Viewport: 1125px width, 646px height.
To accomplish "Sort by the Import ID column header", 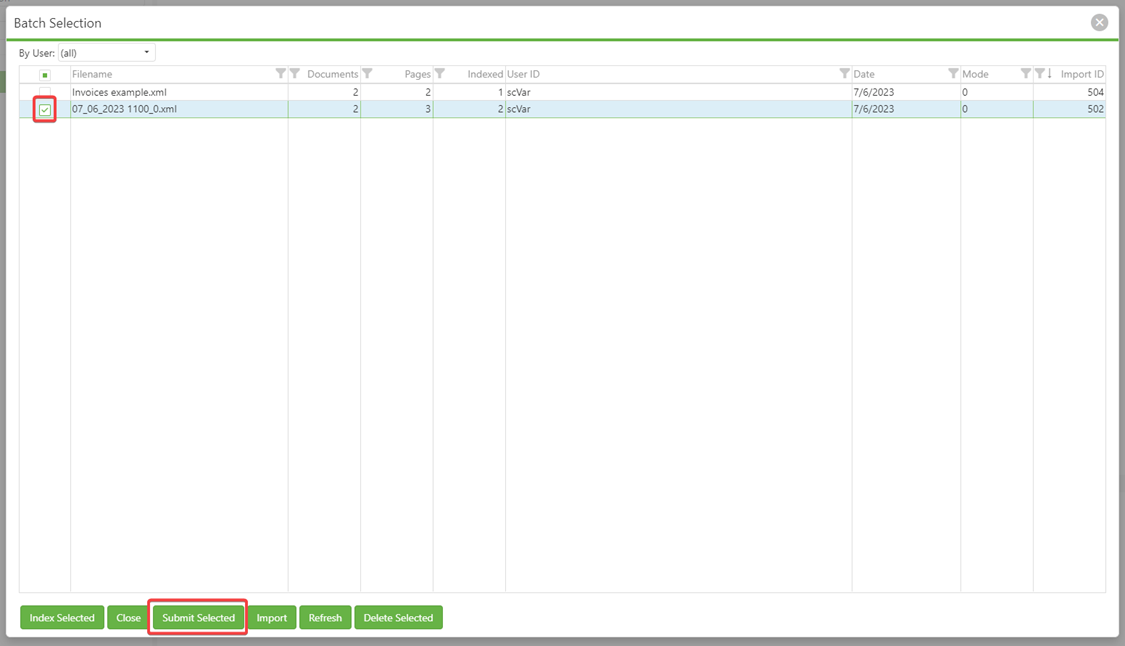I will point(1081,74).
